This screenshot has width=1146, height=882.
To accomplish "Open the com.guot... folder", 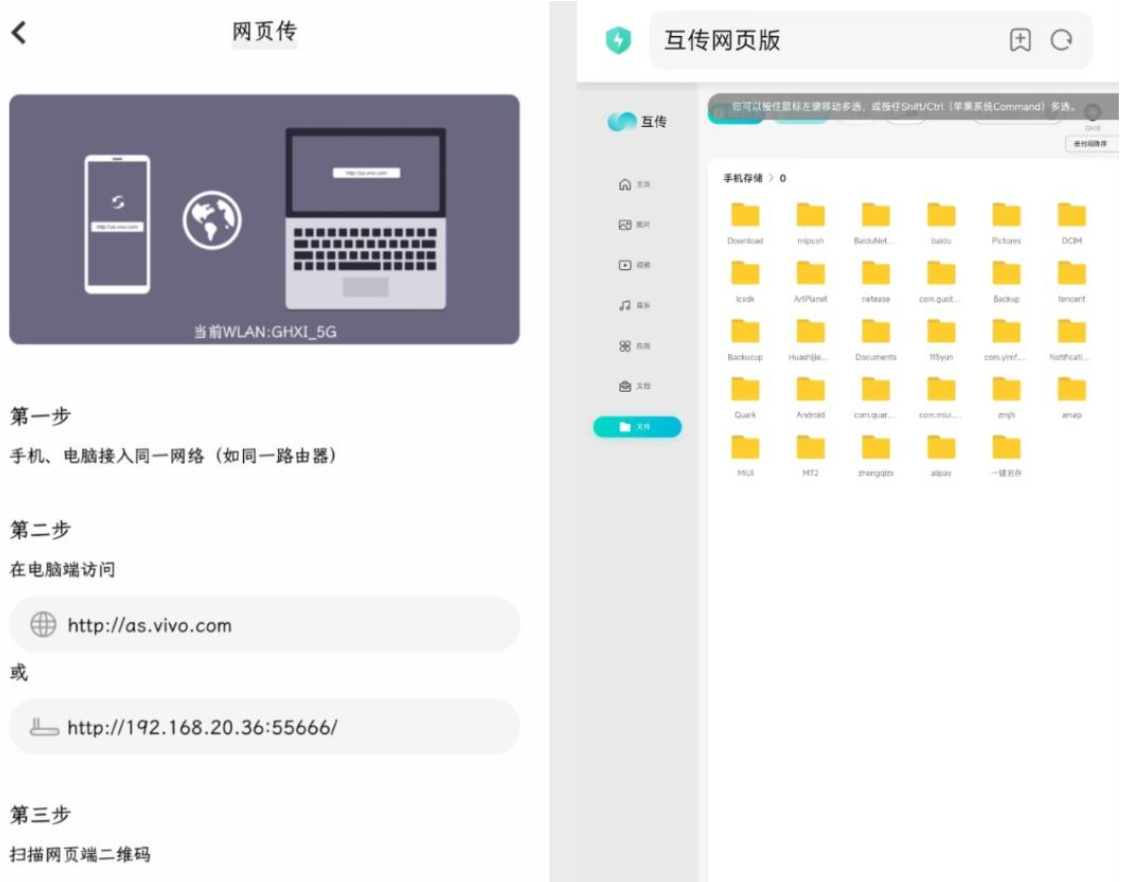I will (x=941, y=281).
